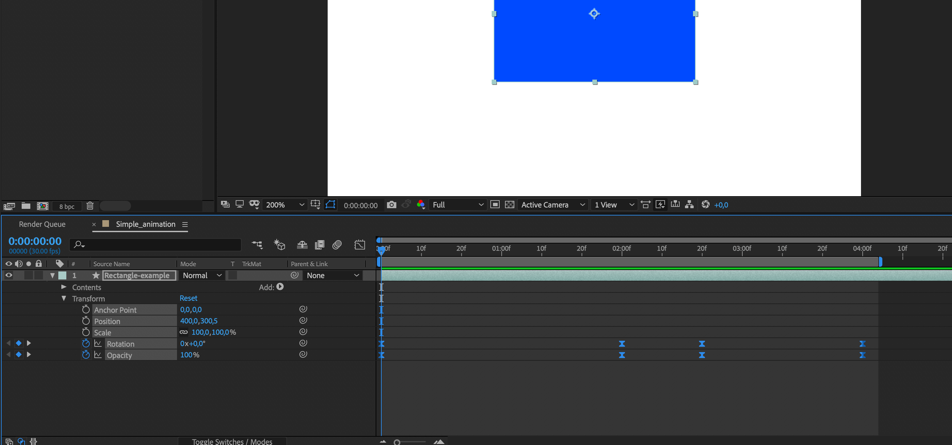Screen dimensions: 952x445
Task: Open the magnification 200% dropdown
Action: tap(282, 205)
